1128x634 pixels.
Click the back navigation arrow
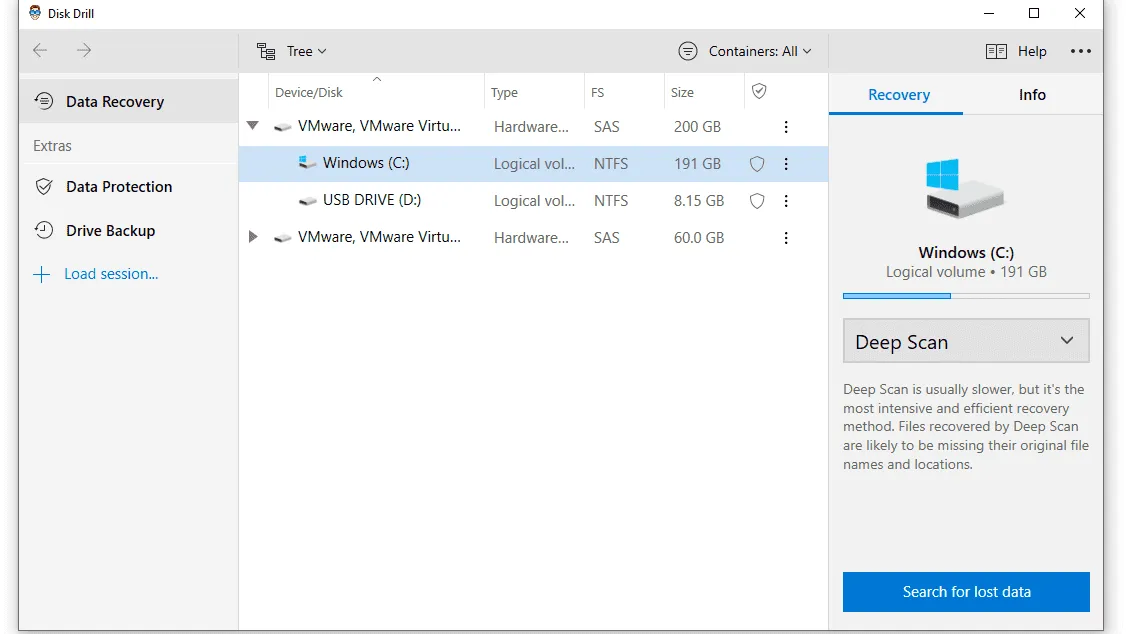point(40,50)
